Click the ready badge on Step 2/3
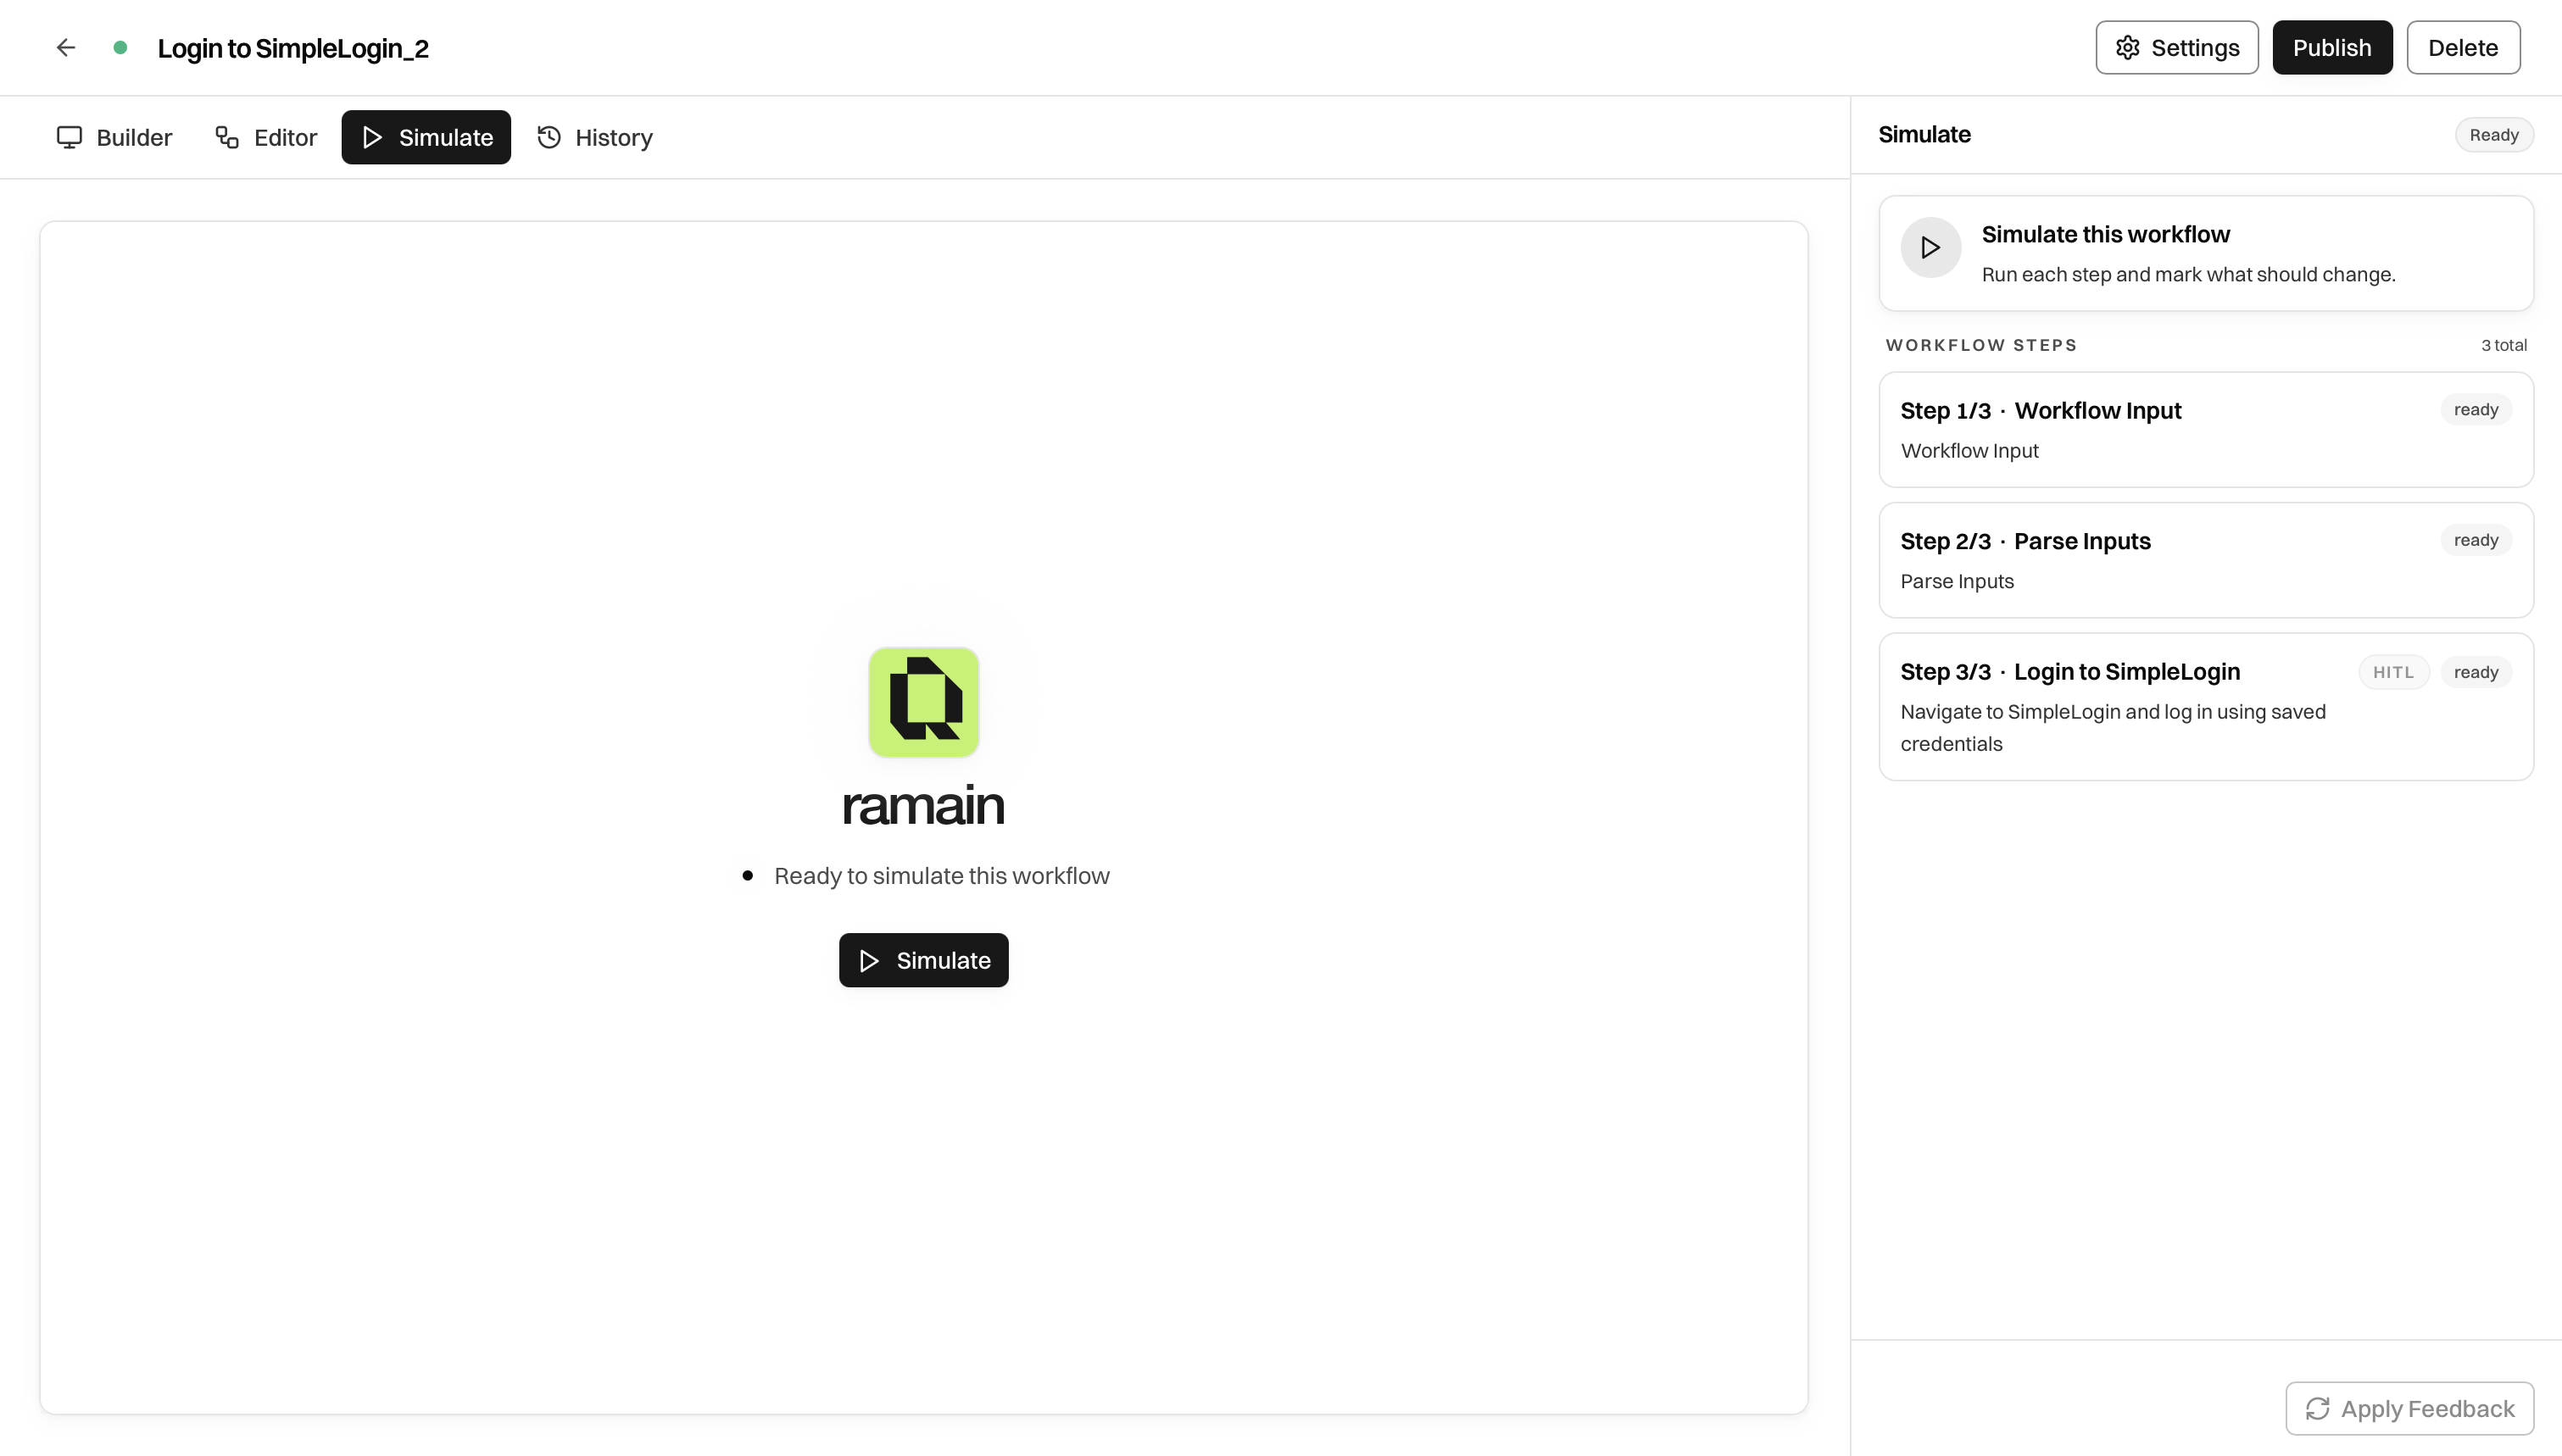The width and height of the screenshot is (2562, 1456). pyautogui.click(x=2476, y=540)
